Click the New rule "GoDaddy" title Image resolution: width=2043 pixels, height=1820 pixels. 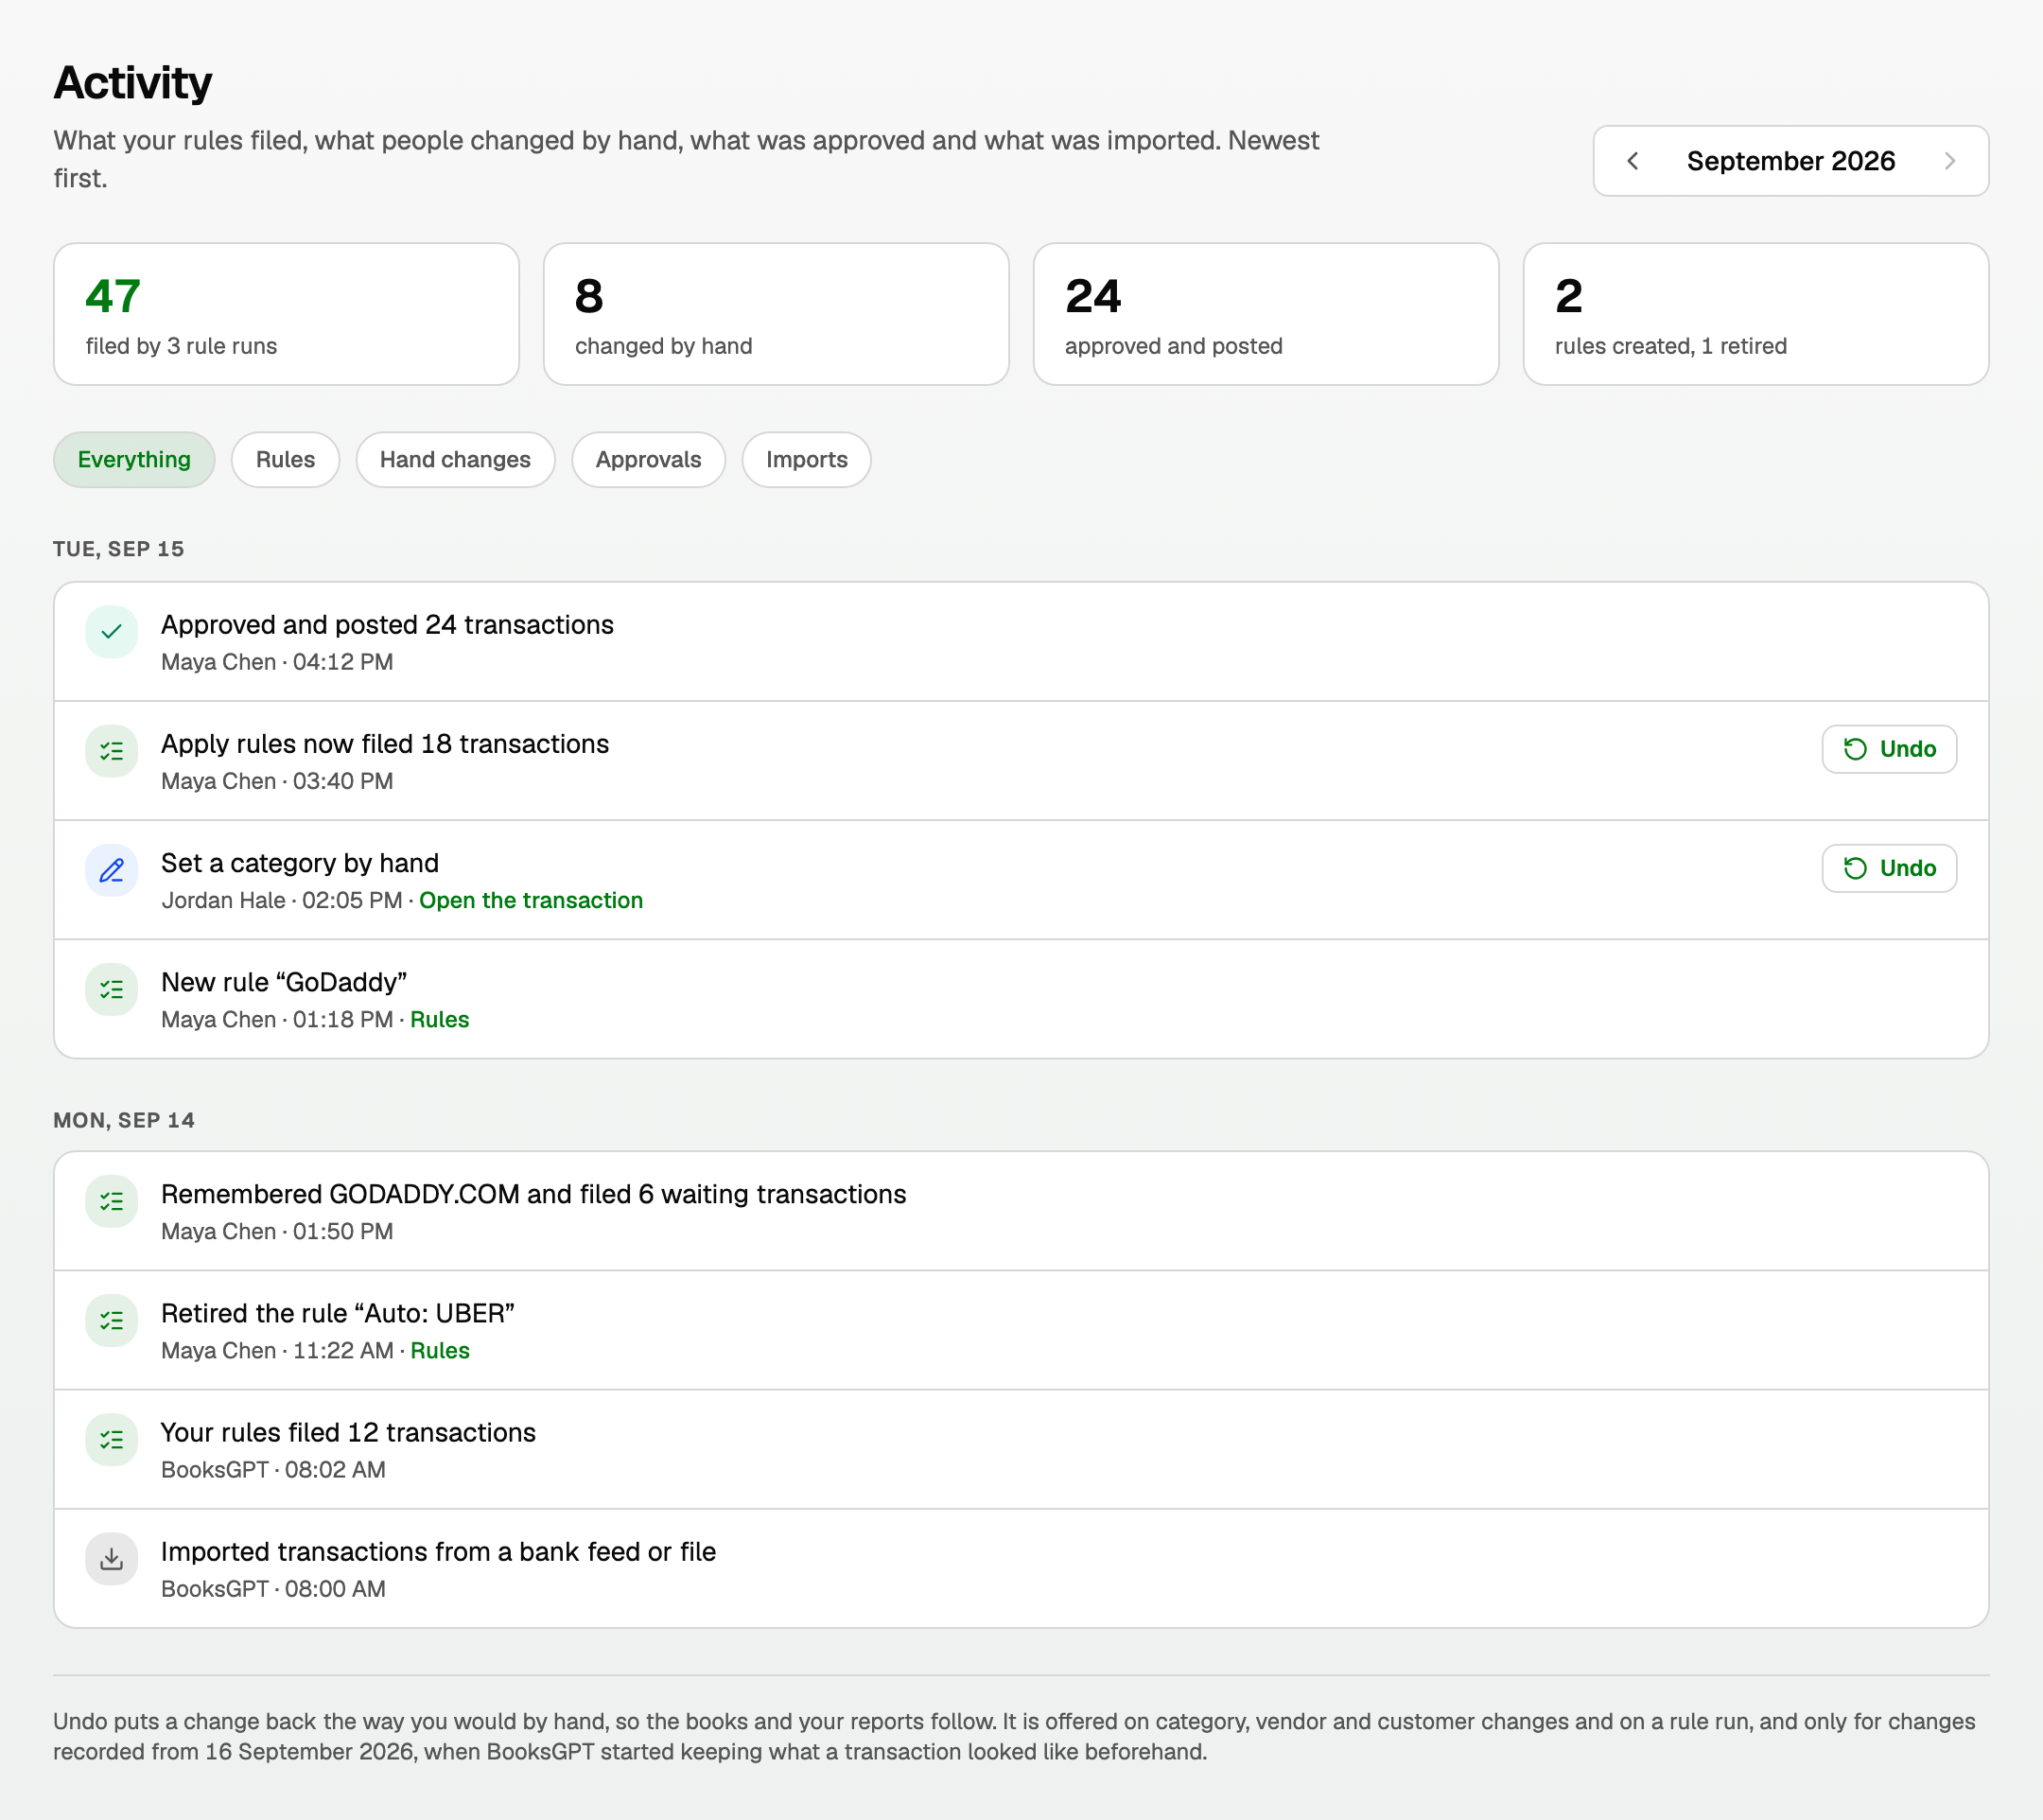click(x=284, y=982)
